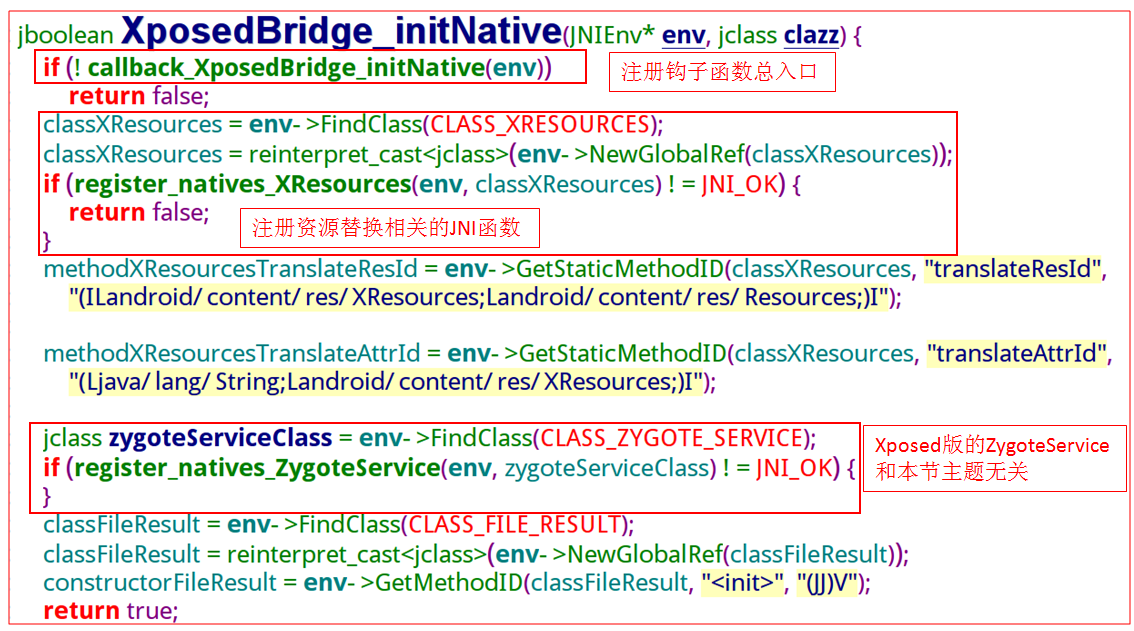Click the clazz parameter name
1134x631 pixels.
[811, 35]
